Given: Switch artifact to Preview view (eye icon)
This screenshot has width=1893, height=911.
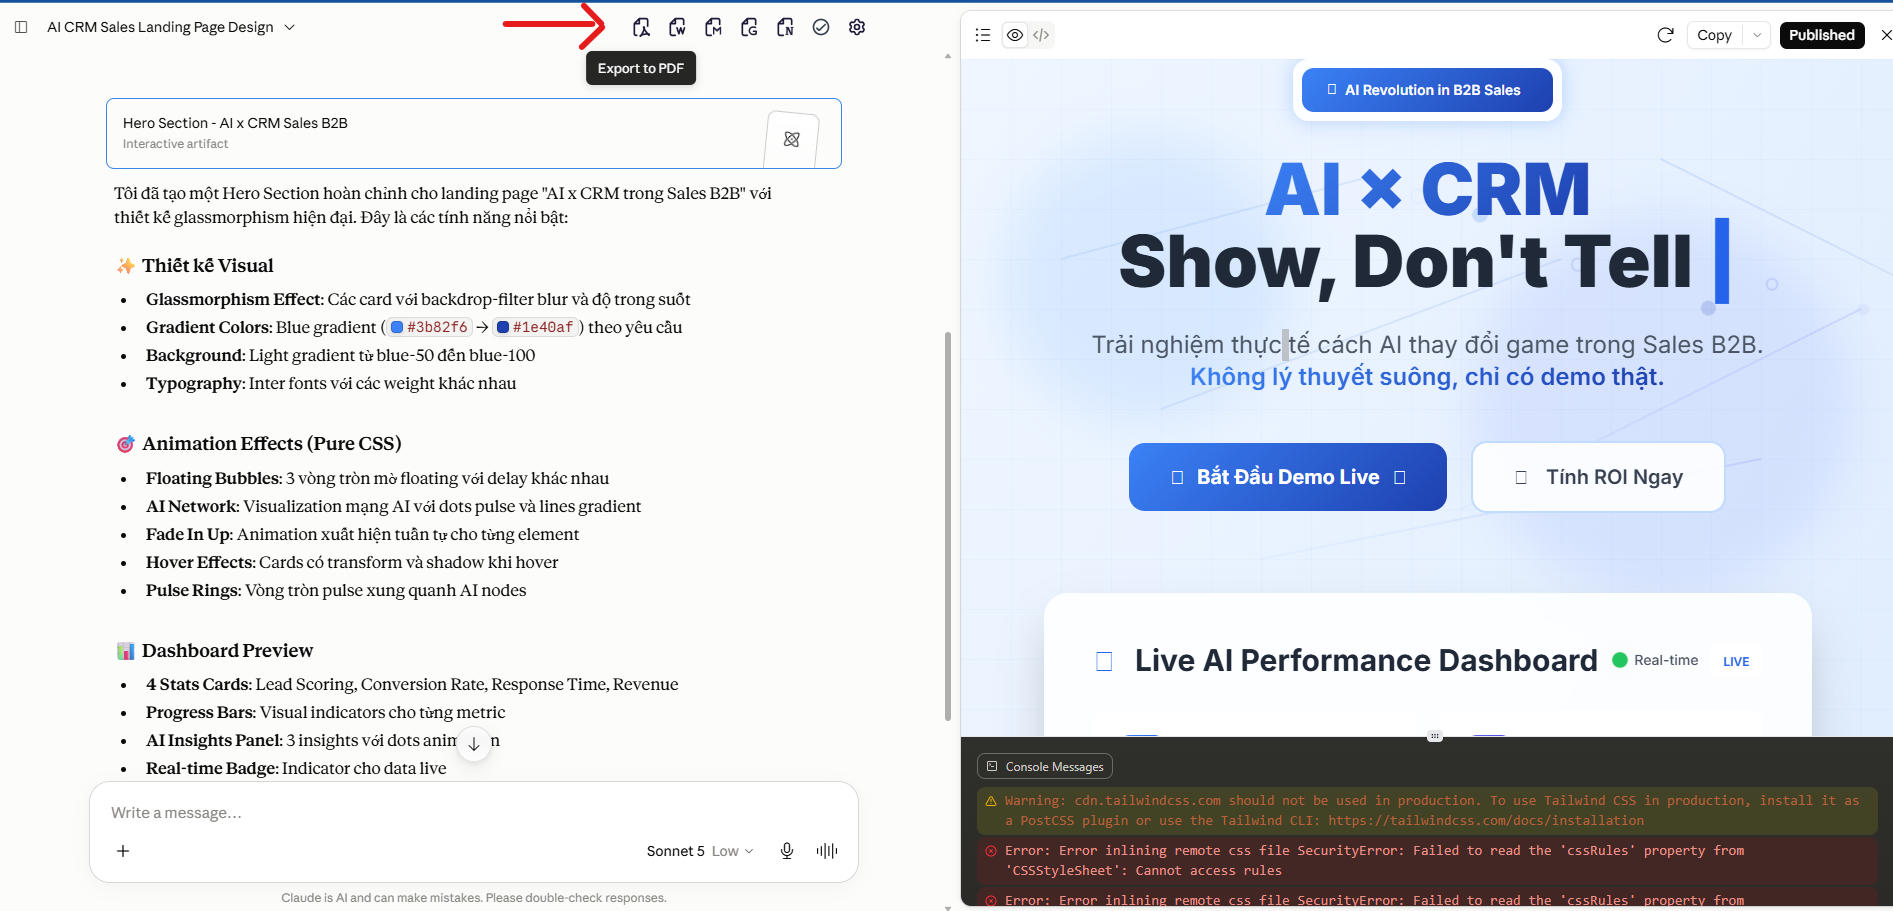Looking at the screenshot, I should click(1015, 35).
